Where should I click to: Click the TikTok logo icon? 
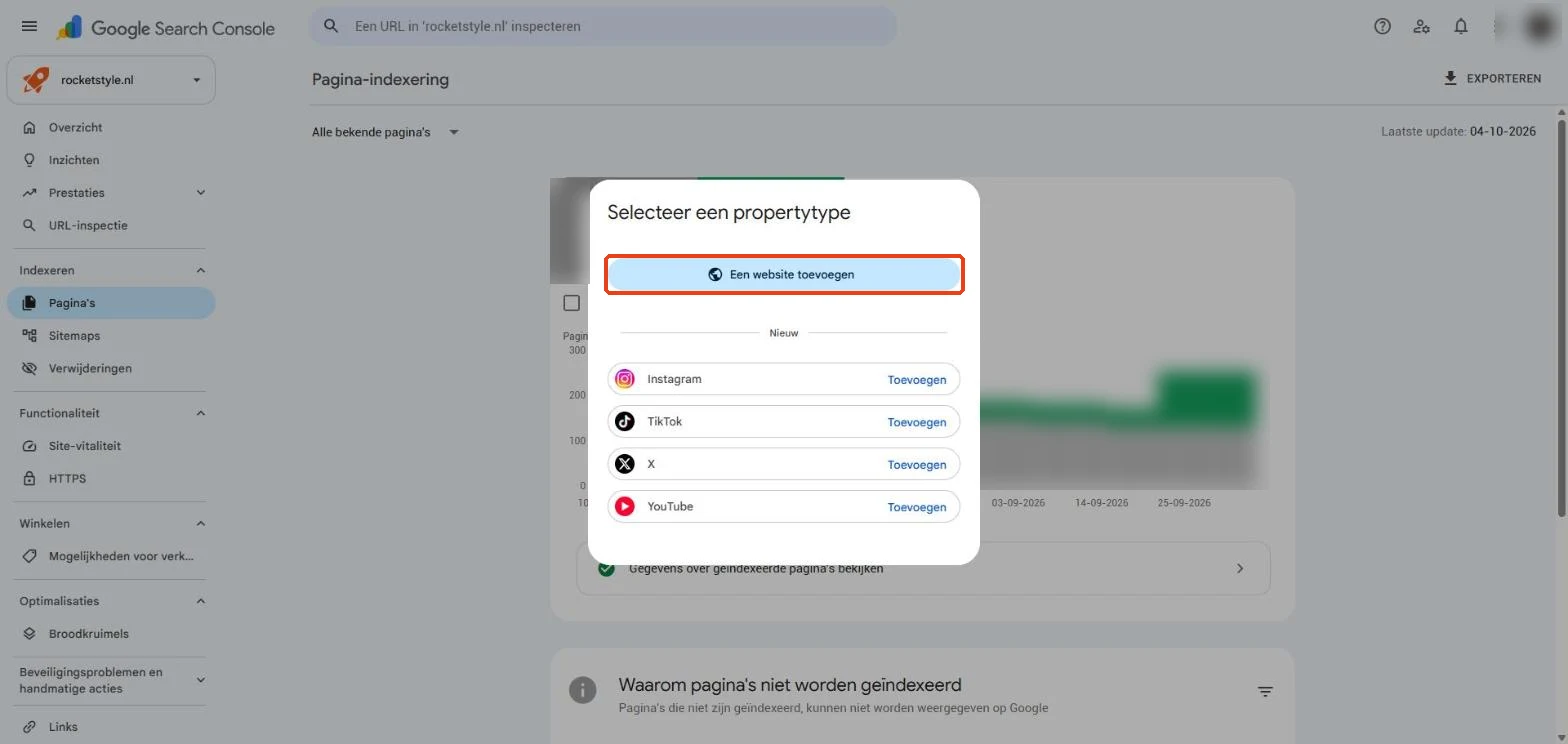tap(625, 422)
